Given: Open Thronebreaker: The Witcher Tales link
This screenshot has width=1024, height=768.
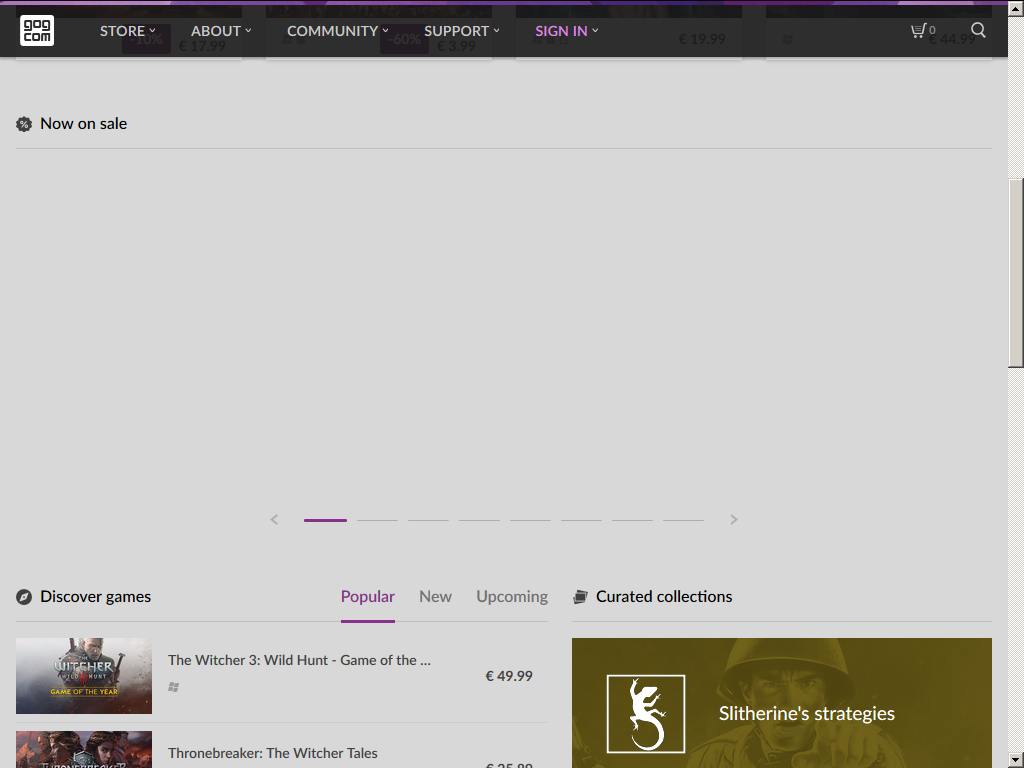Looking at the screenshot, I should click(x=272, y=753).
